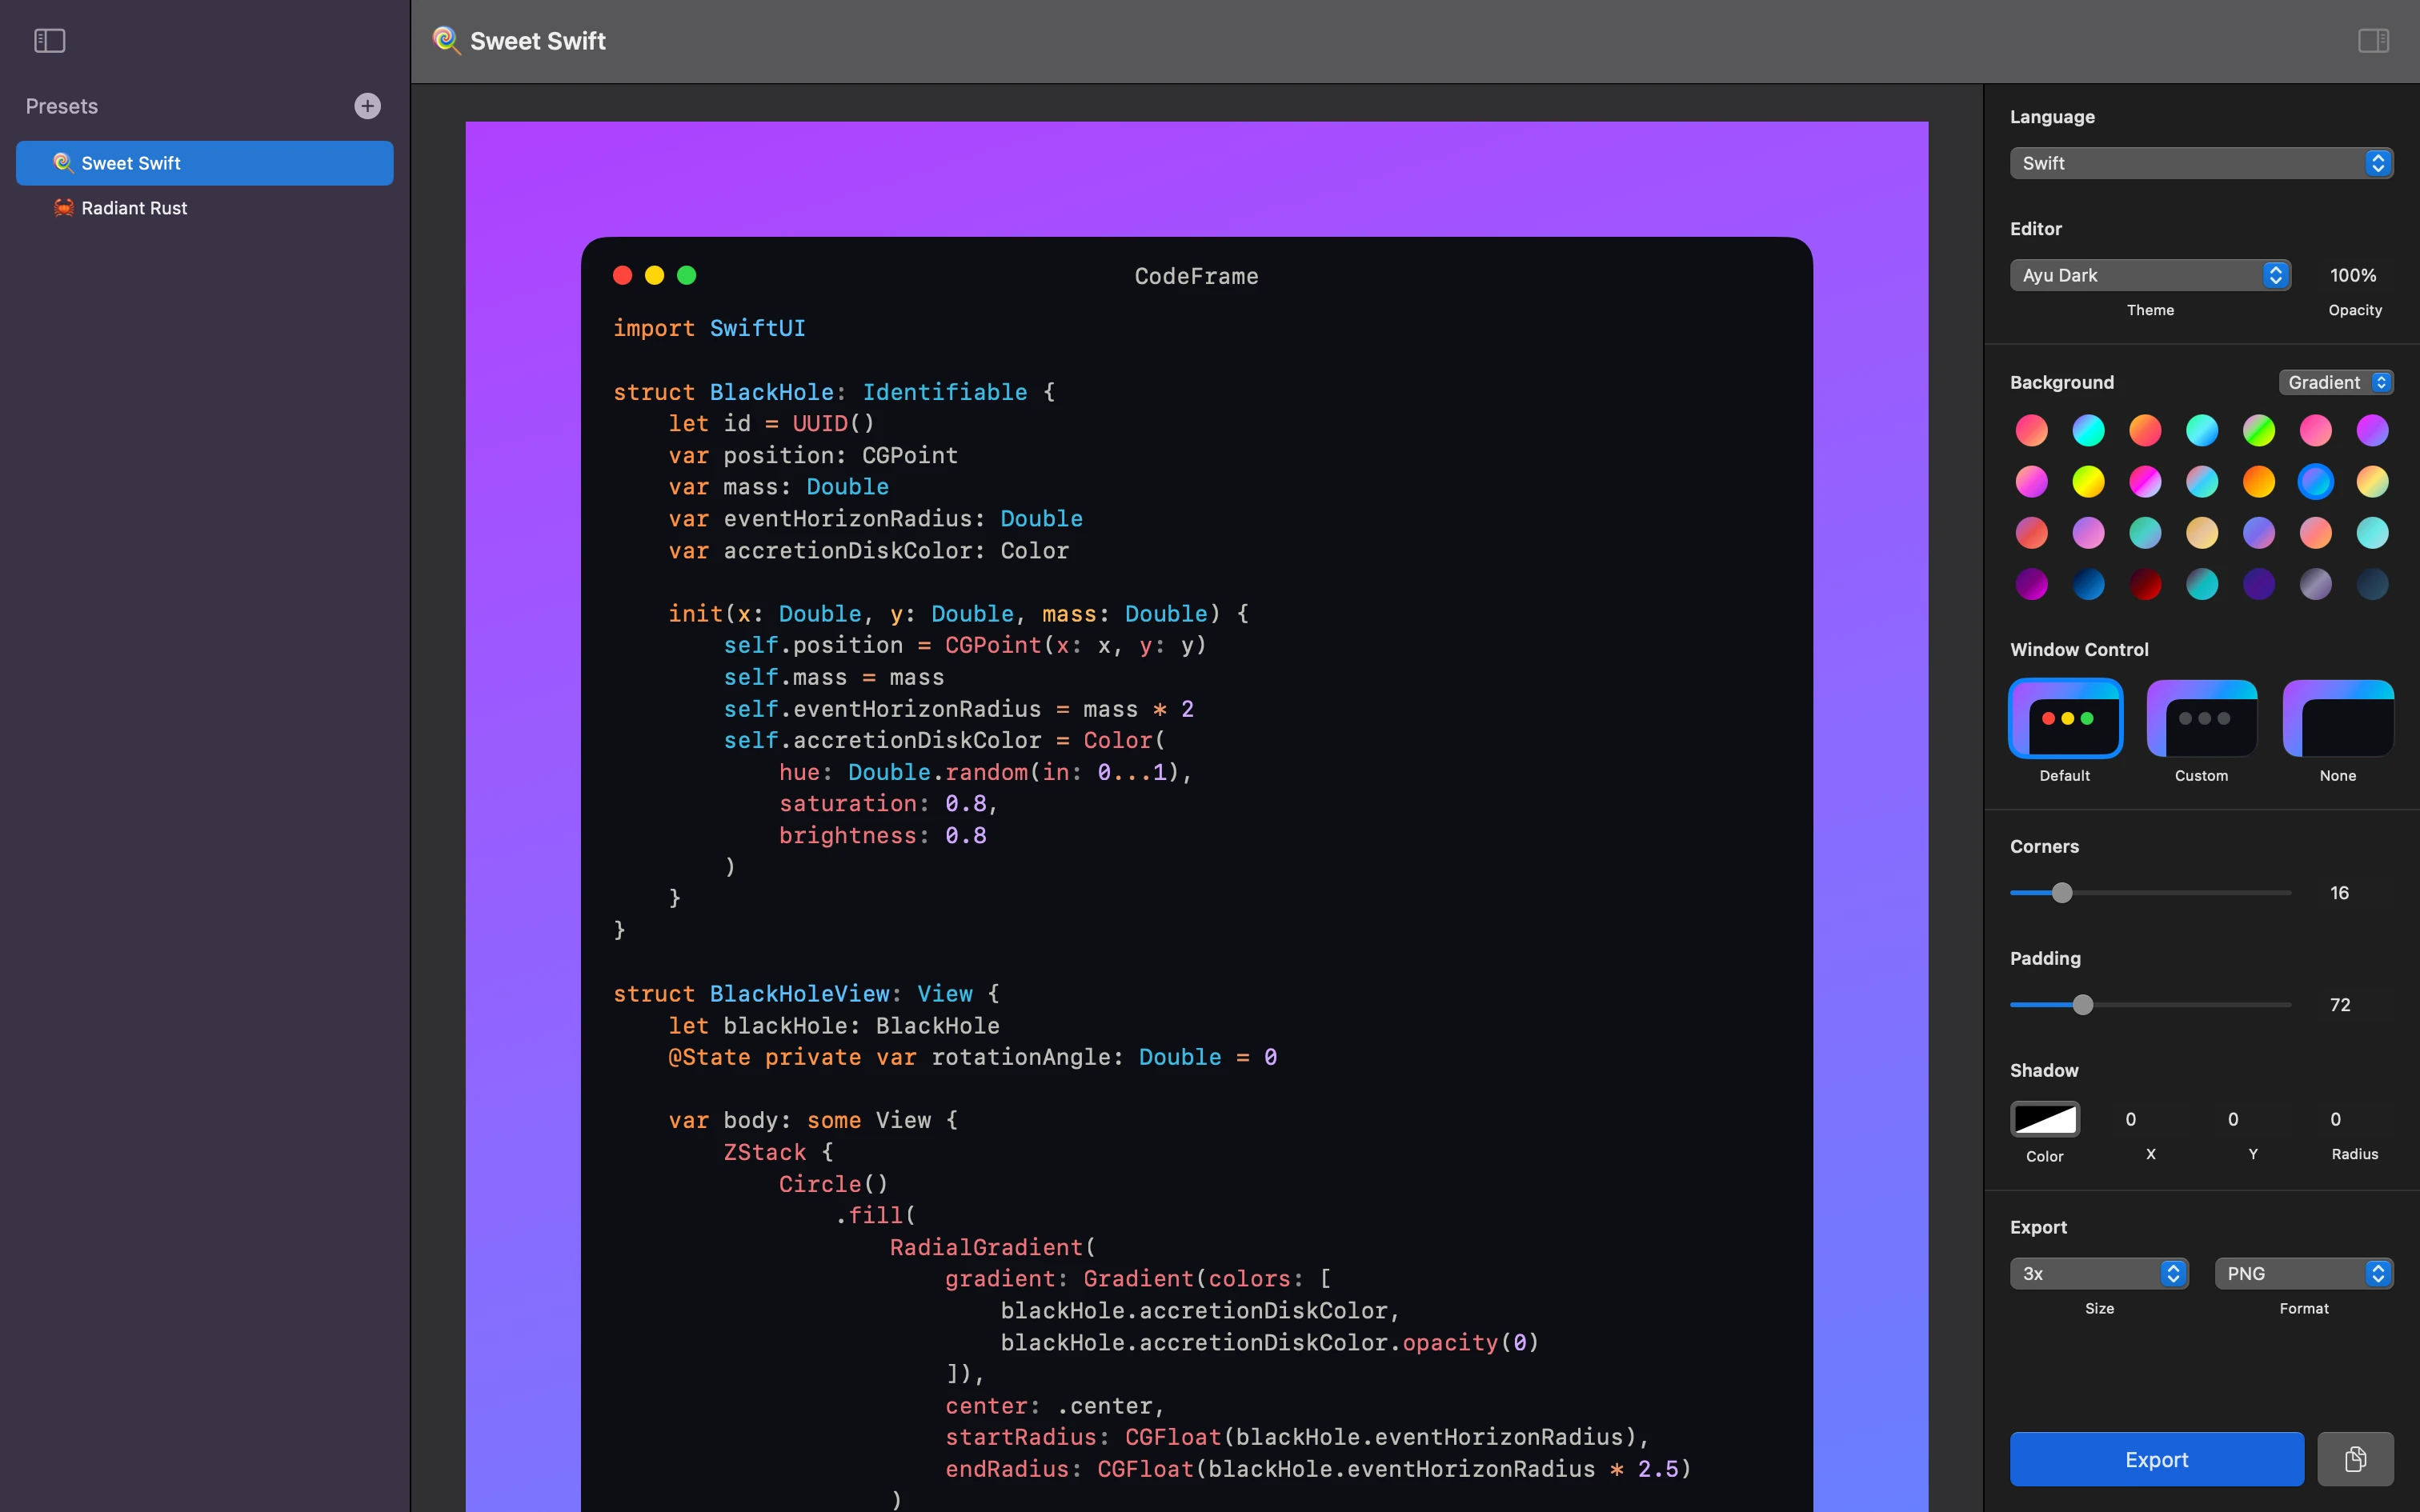
Task: Select the Custom window control style
Action: pos(2202,719)
